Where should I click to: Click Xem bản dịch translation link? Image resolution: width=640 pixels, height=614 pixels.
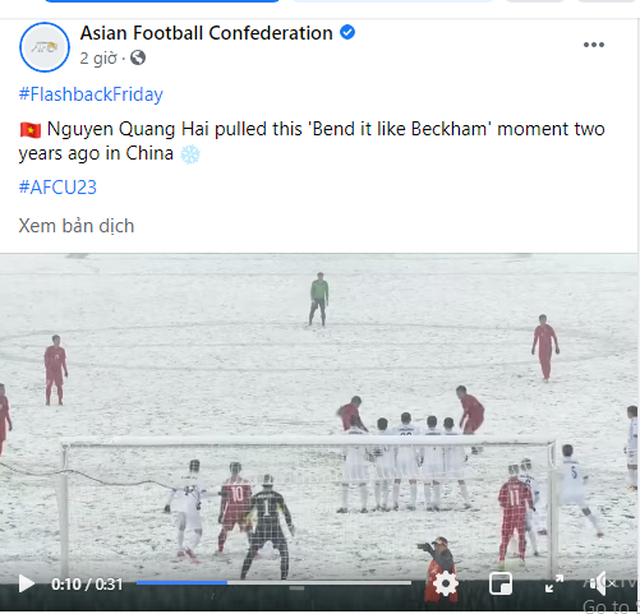[x=76, y=226]
